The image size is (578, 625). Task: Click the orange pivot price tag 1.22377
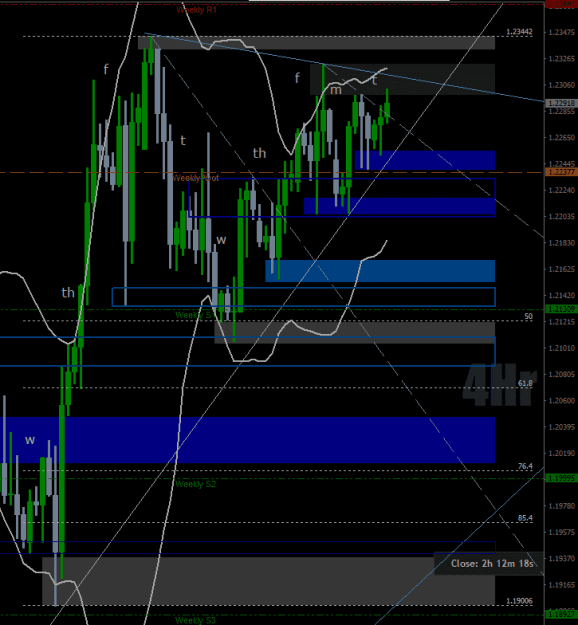(561, 172)
